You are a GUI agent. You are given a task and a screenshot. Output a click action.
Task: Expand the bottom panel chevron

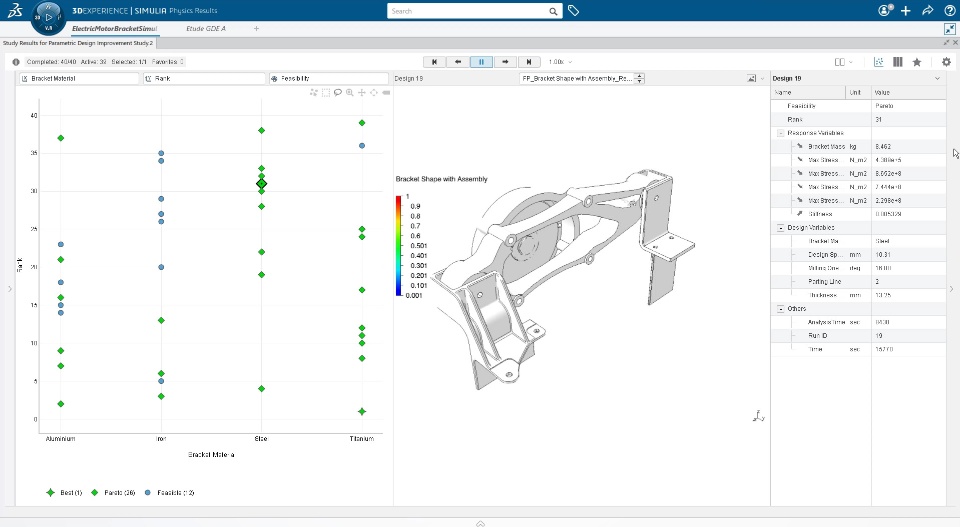pyautogui.click(x=481, y=523)
